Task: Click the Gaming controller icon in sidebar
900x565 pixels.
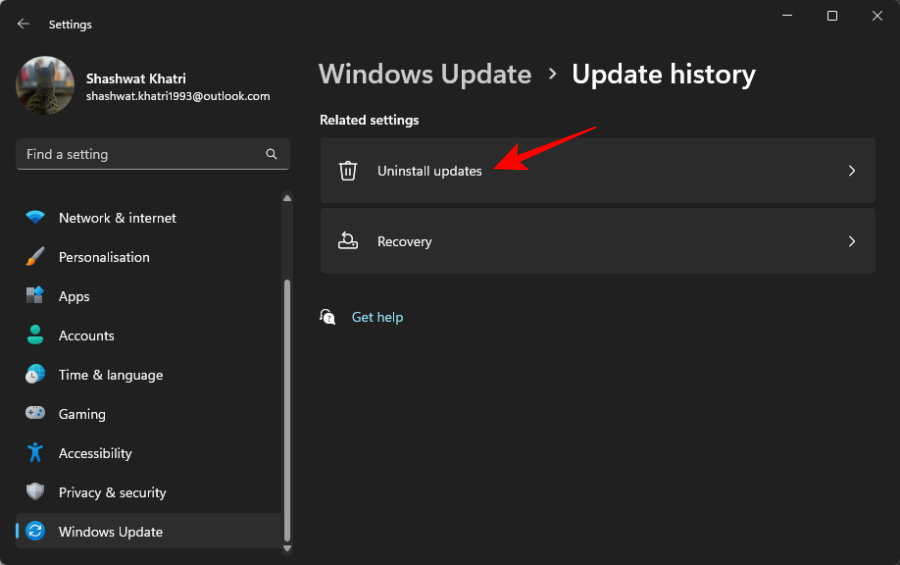Action: [35, 414]
